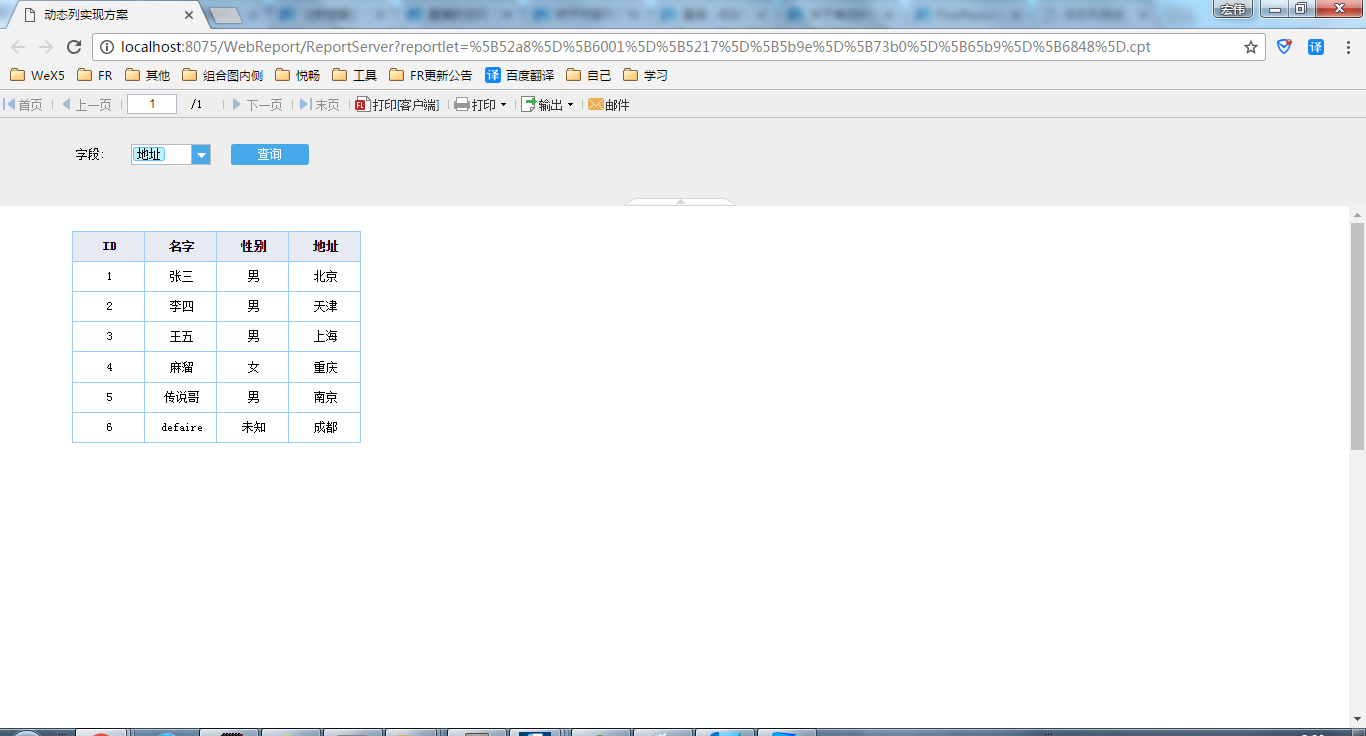
Task: Open the Chrome three-dot menu
Action: pos(1348,47)
